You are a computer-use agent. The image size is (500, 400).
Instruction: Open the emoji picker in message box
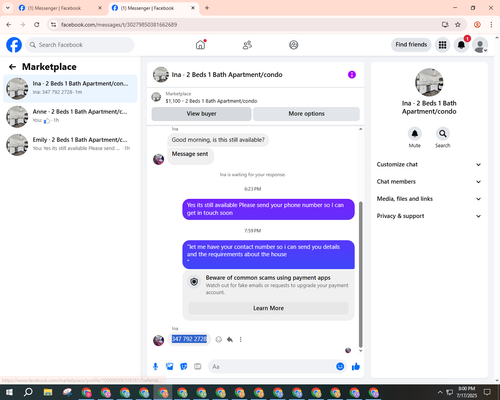tap(340, 367)
